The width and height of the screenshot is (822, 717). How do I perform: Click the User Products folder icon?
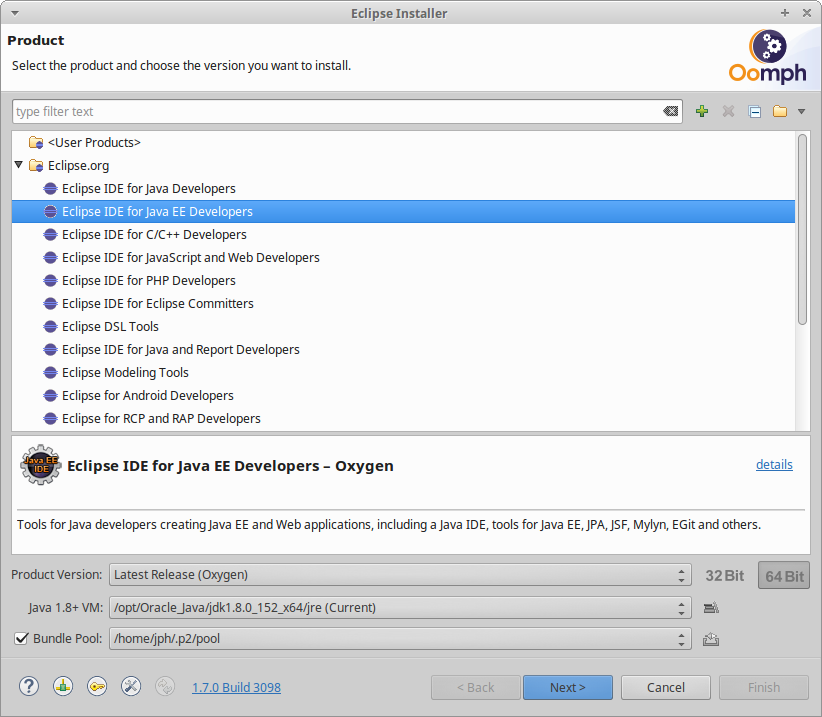click(36, 143)
